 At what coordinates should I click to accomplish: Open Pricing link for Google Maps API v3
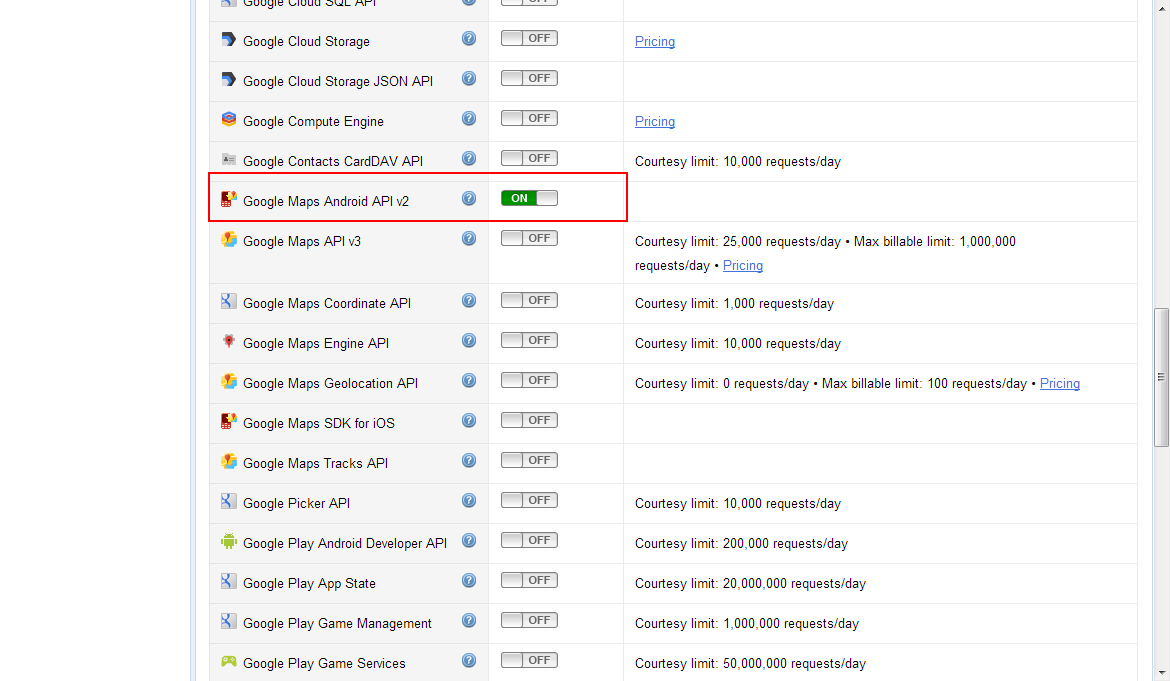point(742,266)
